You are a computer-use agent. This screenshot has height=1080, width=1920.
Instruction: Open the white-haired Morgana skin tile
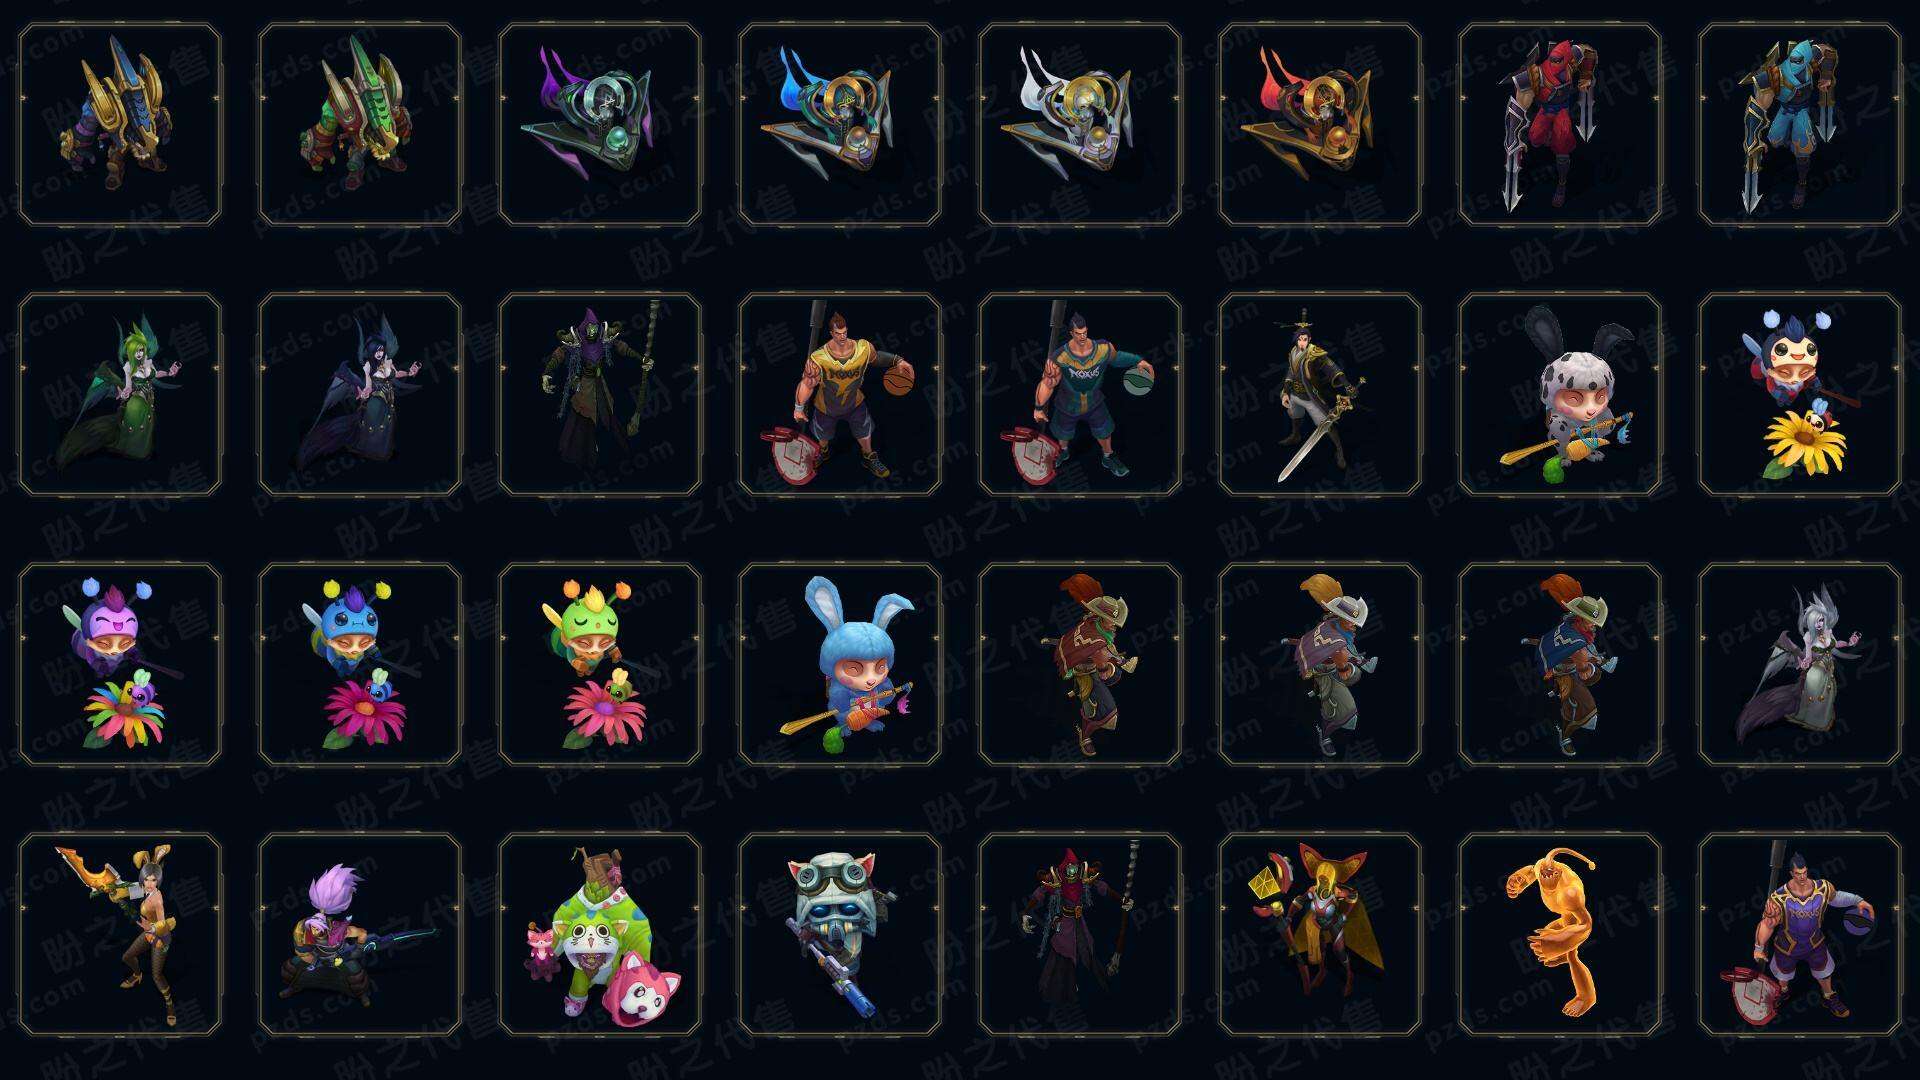[1800, 664]
